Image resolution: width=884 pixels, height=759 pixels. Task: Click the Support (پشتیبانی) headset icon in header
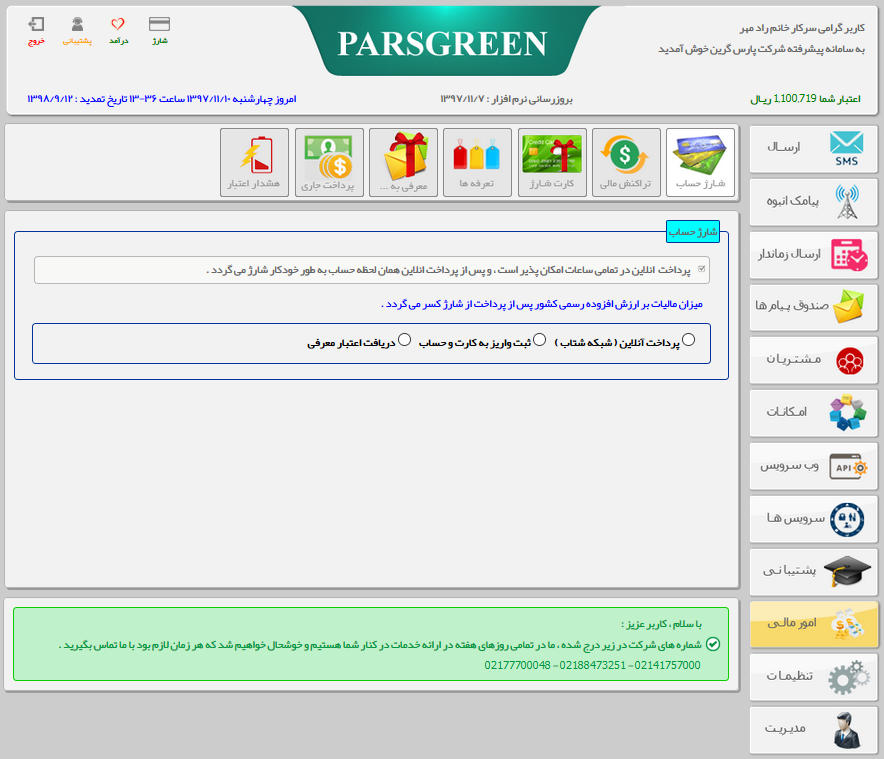point(77,30)
